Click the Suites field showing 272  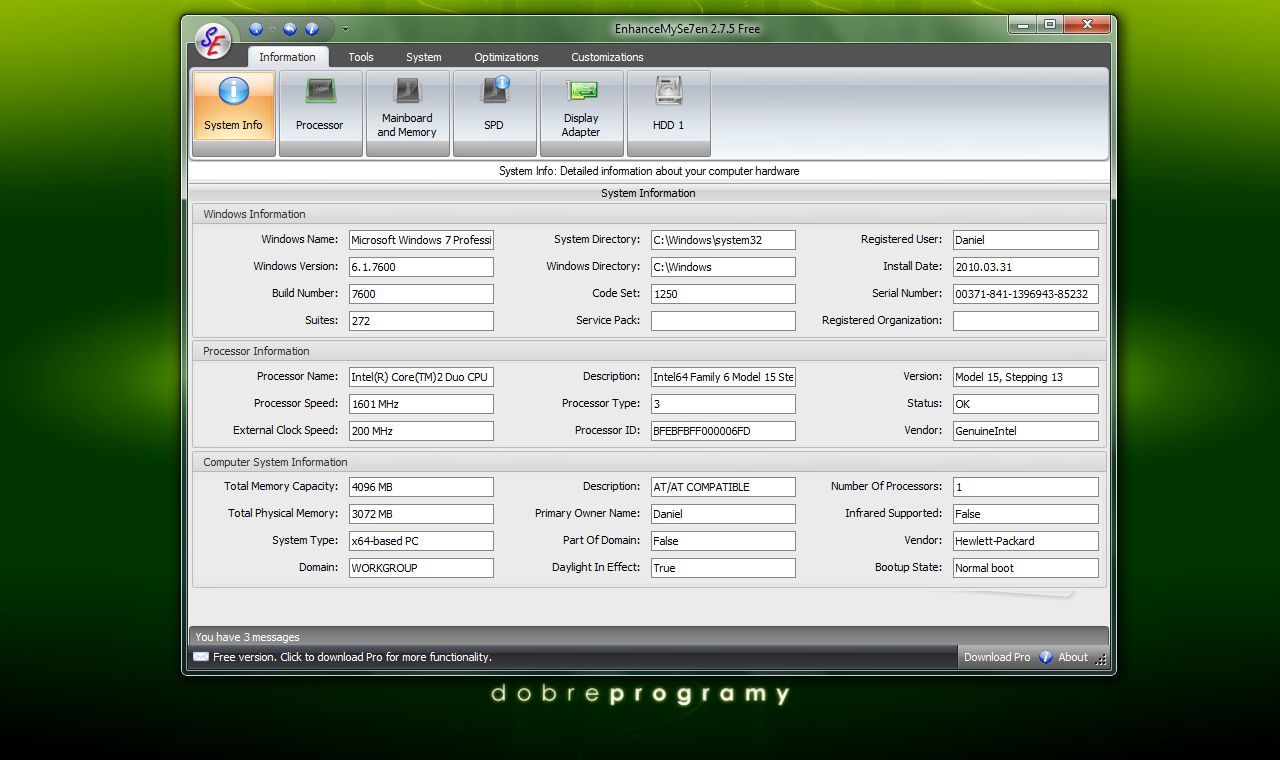(x=421, y=321)
